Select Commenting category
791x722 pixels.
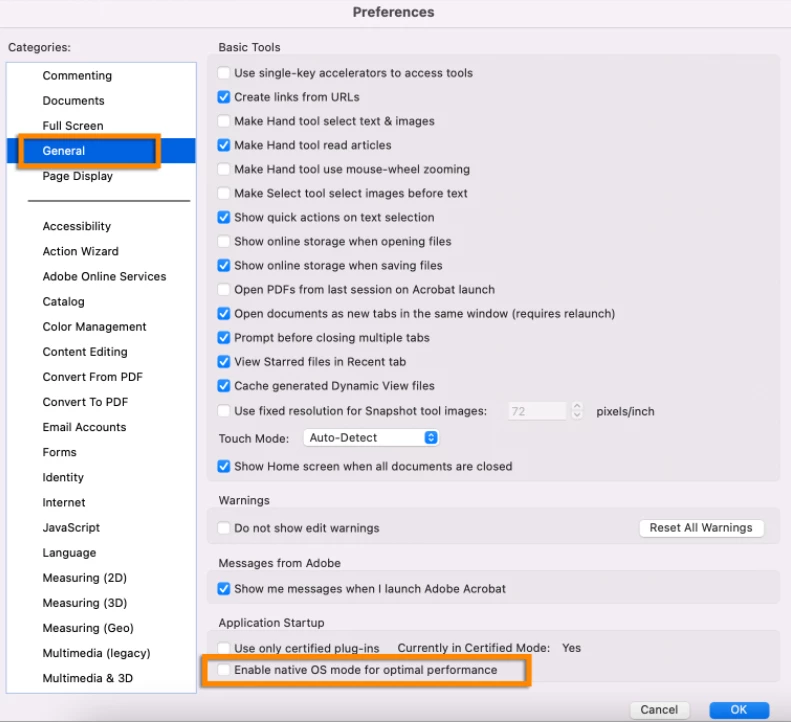point(77,76)
